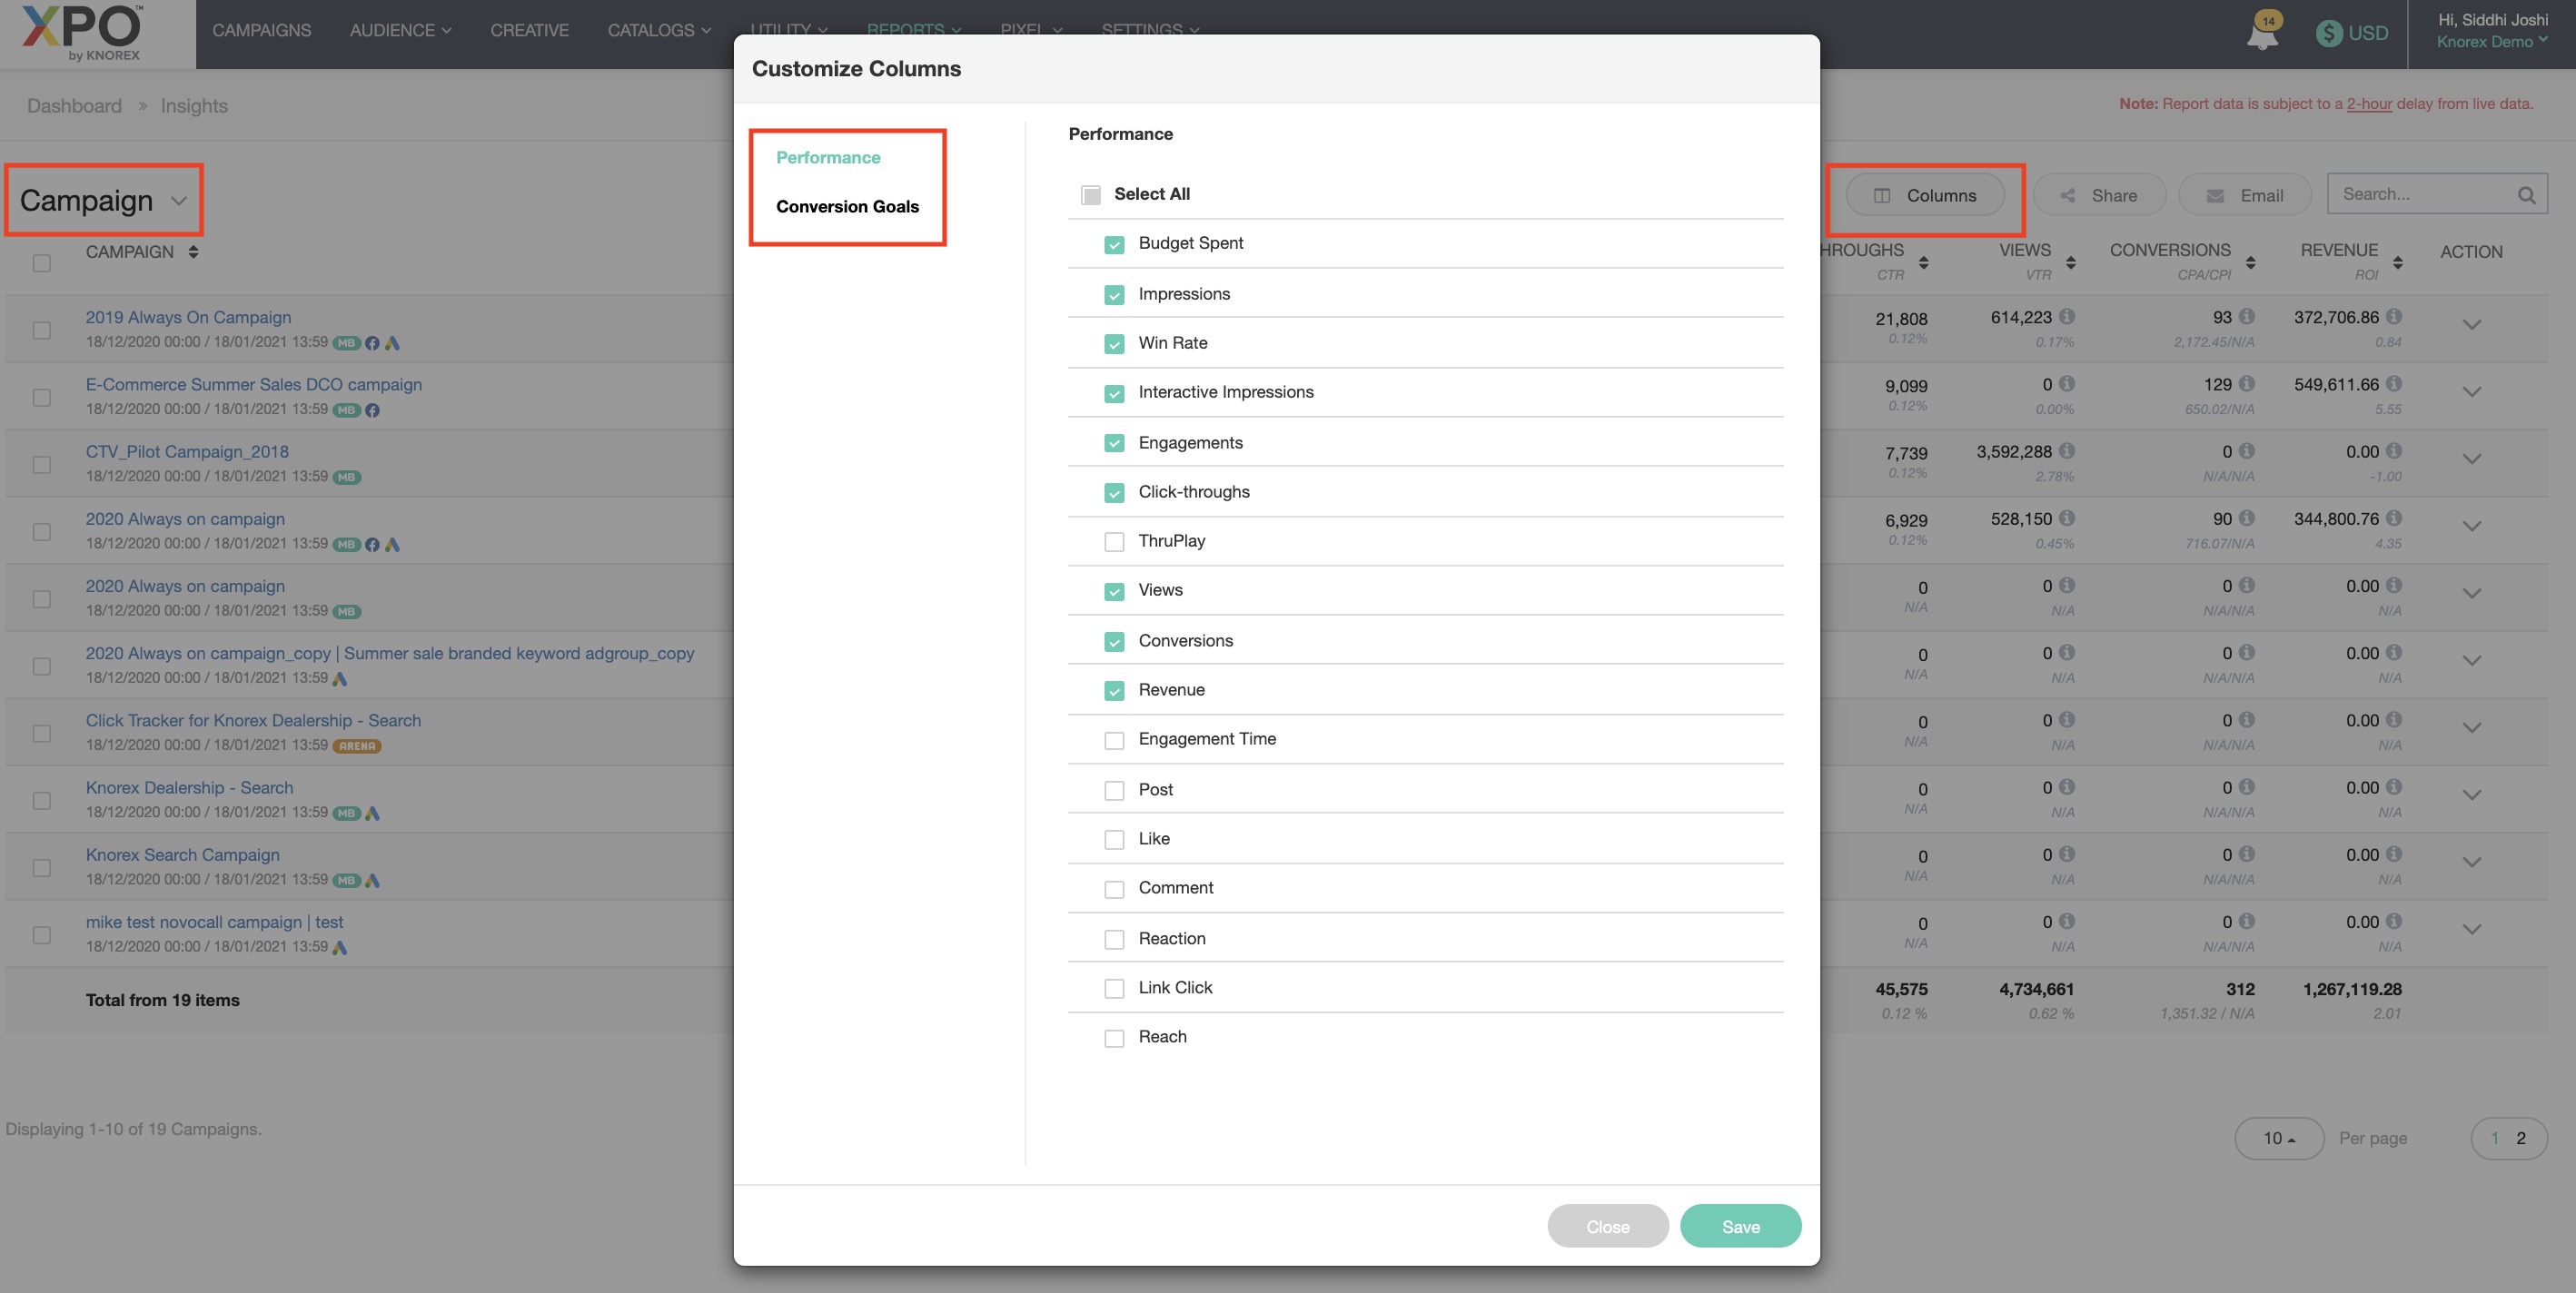Switch to Conversion Goals tab
The width and height of the screenshot is (2576, 1293).
847,206
